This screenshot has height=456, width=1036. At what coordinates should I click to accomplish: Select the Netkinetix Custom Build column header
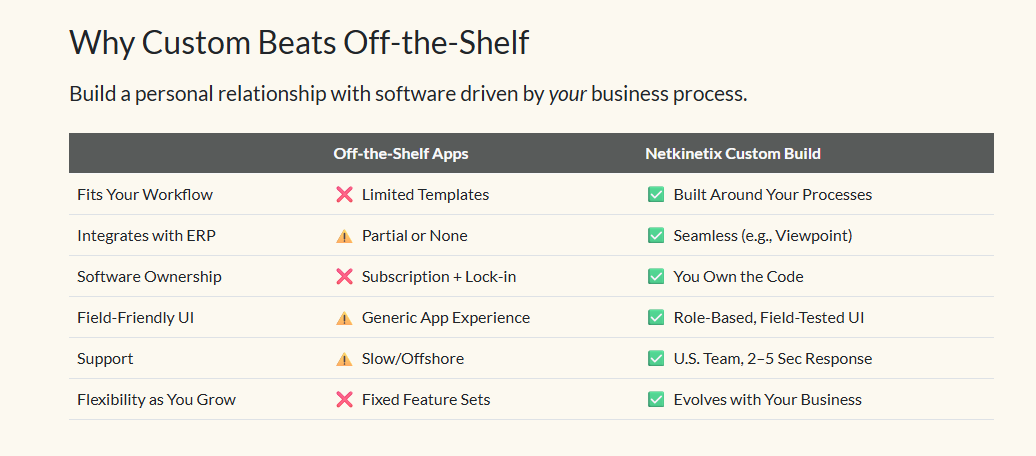[x=733, y=154]
